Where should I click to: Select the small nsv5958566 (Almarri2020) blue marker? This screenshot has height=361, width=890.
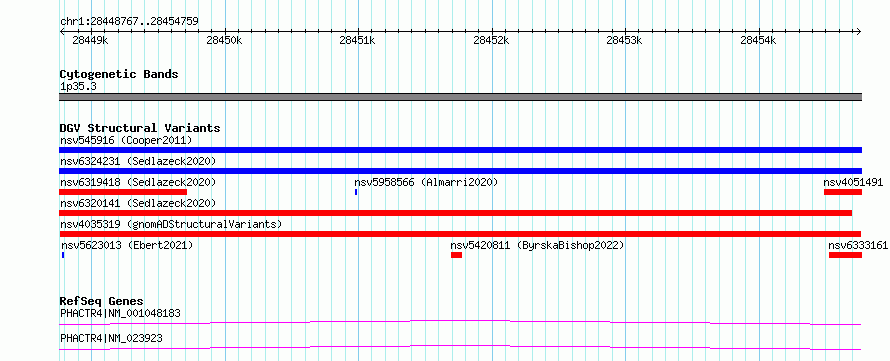[356, 192]
